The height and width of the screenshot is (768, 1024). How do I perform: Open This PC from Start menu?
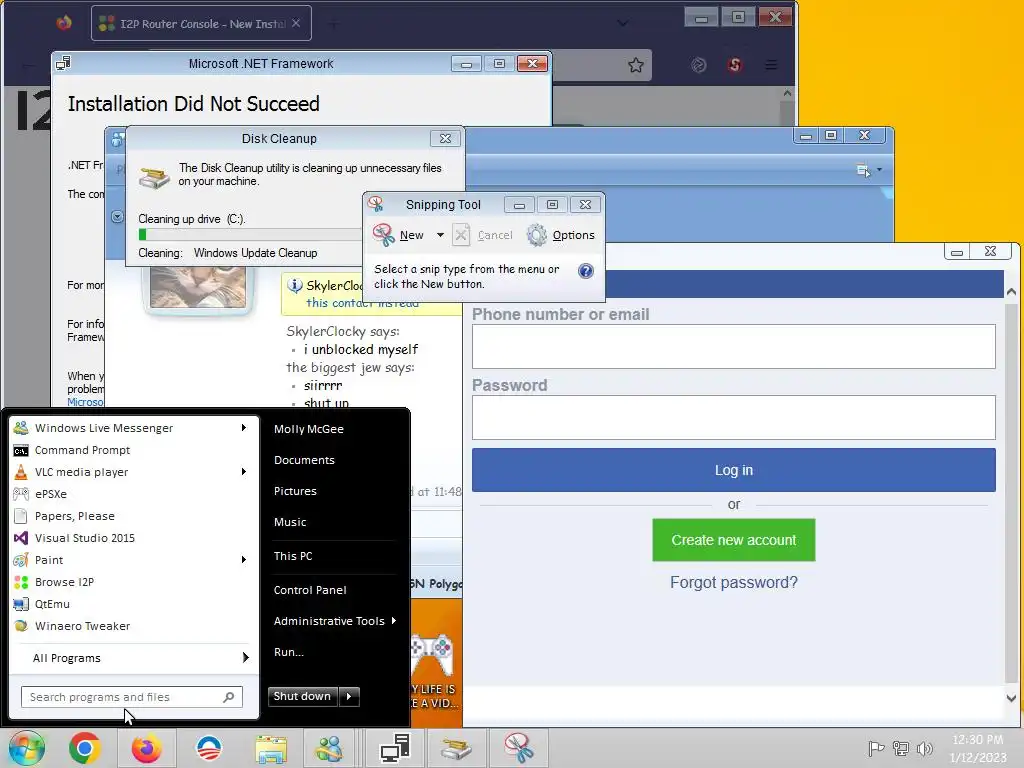point(293,556)
